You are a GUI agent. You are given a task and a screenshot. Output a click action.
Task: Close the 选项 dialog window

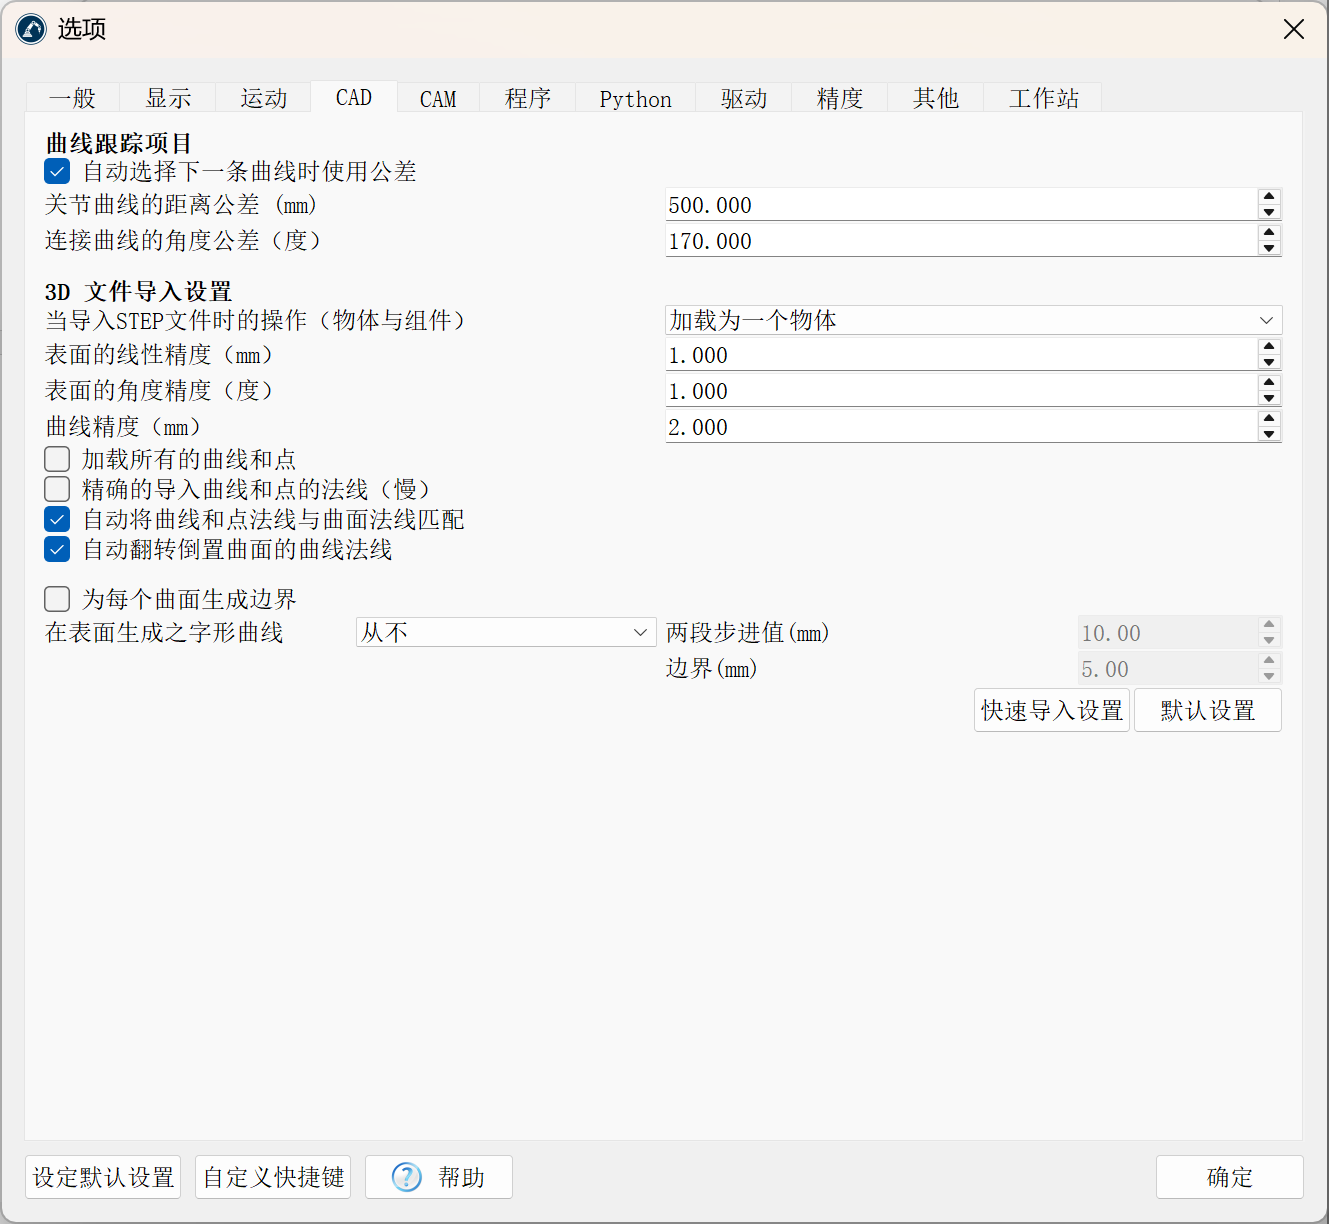coord(1293,29)
